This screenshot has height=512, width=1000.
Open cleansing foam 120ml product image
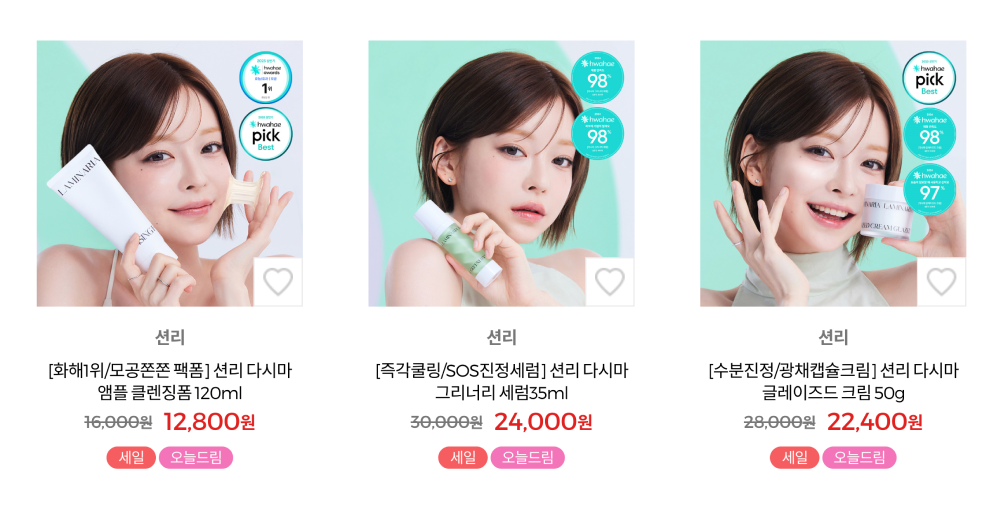[x=170, y=173]
